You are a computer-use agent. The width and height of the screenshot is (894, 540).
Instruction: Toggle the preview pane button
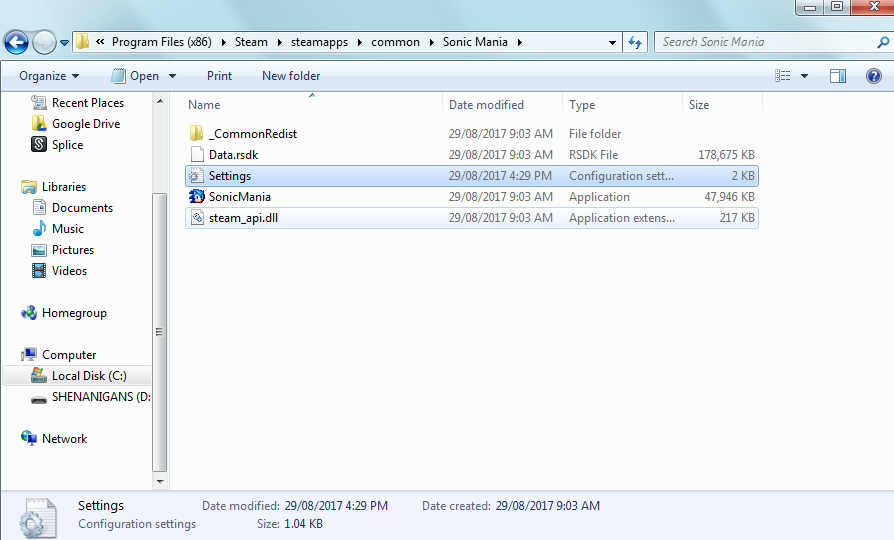pos(838,76)
